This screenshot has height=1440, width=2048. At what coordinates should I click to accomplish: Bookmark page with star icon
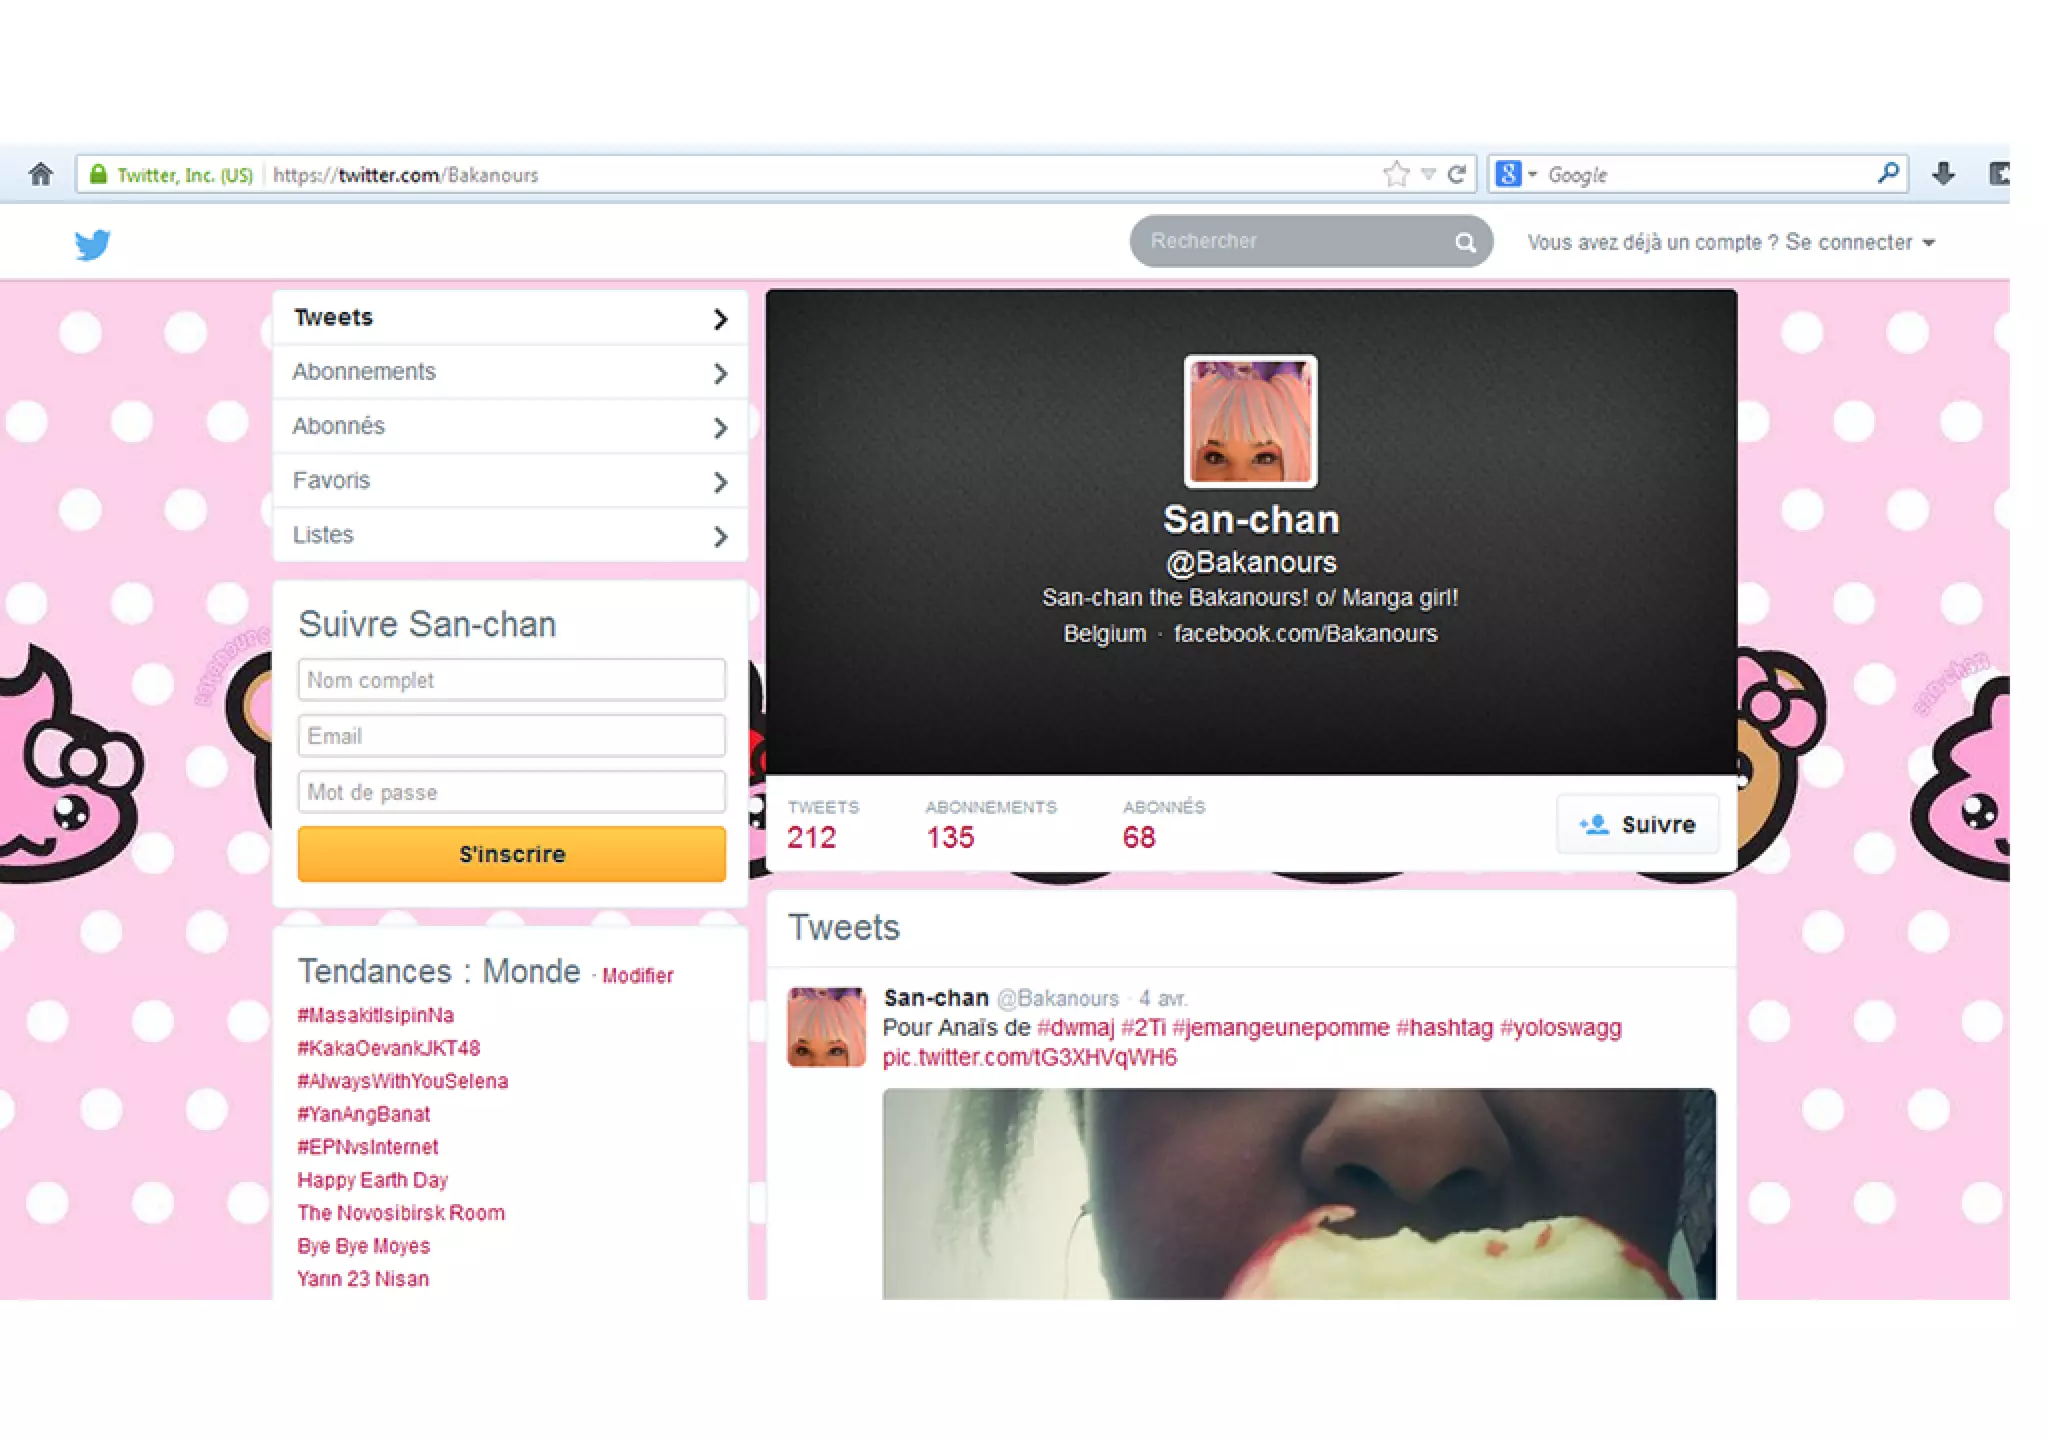(x=1396, y=174)
